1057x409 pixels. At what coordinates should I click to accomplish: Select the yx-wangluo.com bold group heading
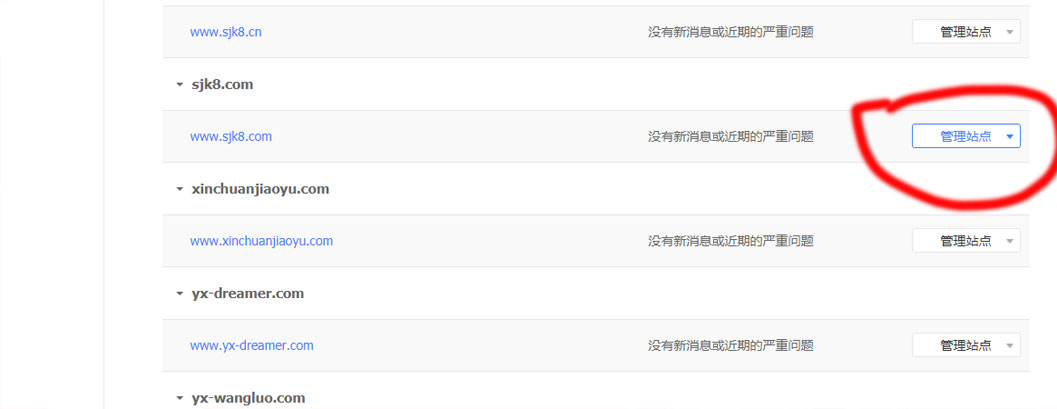click(x=248, y=398)
